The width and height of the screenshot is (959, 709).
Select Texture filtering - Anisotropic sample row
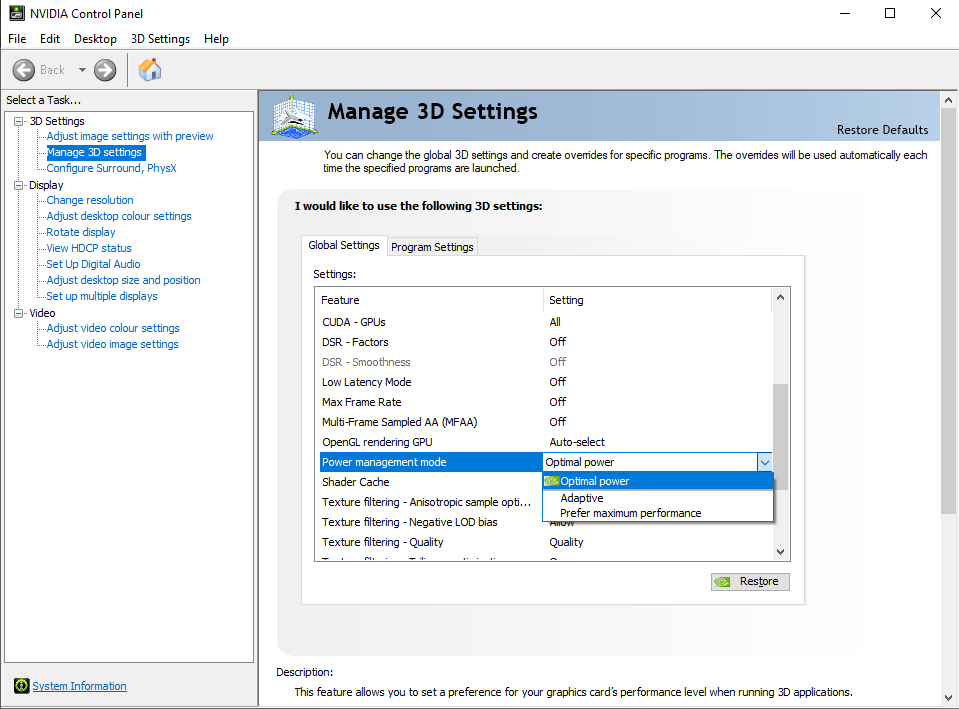point(431,502)
